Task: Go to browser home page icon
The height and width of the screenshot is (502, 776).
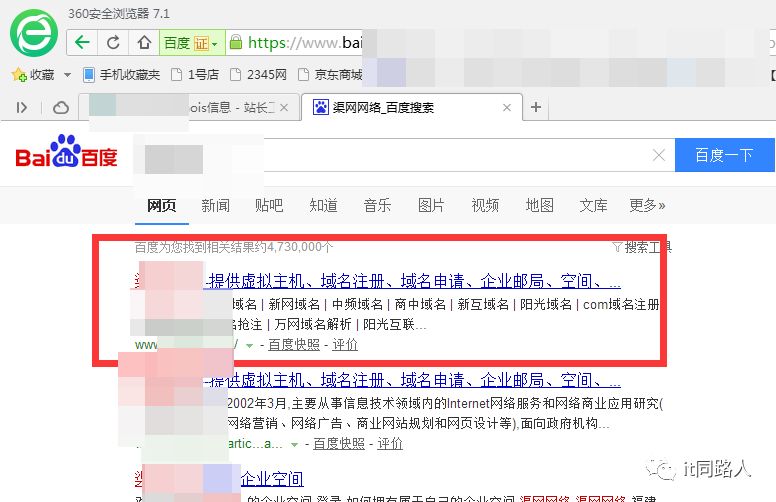Action: click(144, 42)
